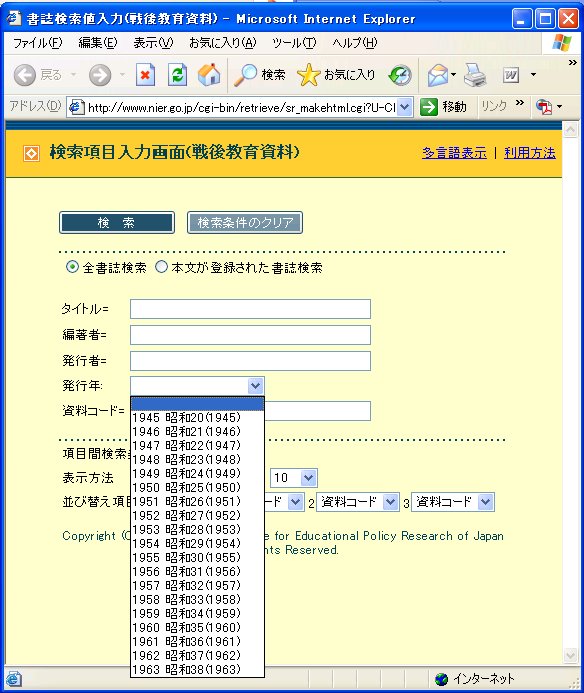The width and height of the screenshot is (584, 693).
Task: Click the IE icon in the status bar
Action: (x=13, y=678)
